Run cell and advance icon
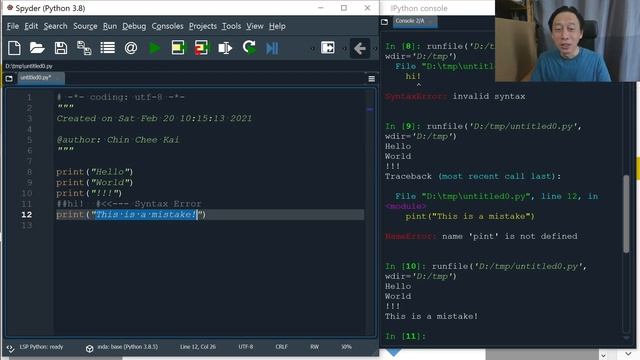Viewport: 640px width, 360px height. coord(201,48)
